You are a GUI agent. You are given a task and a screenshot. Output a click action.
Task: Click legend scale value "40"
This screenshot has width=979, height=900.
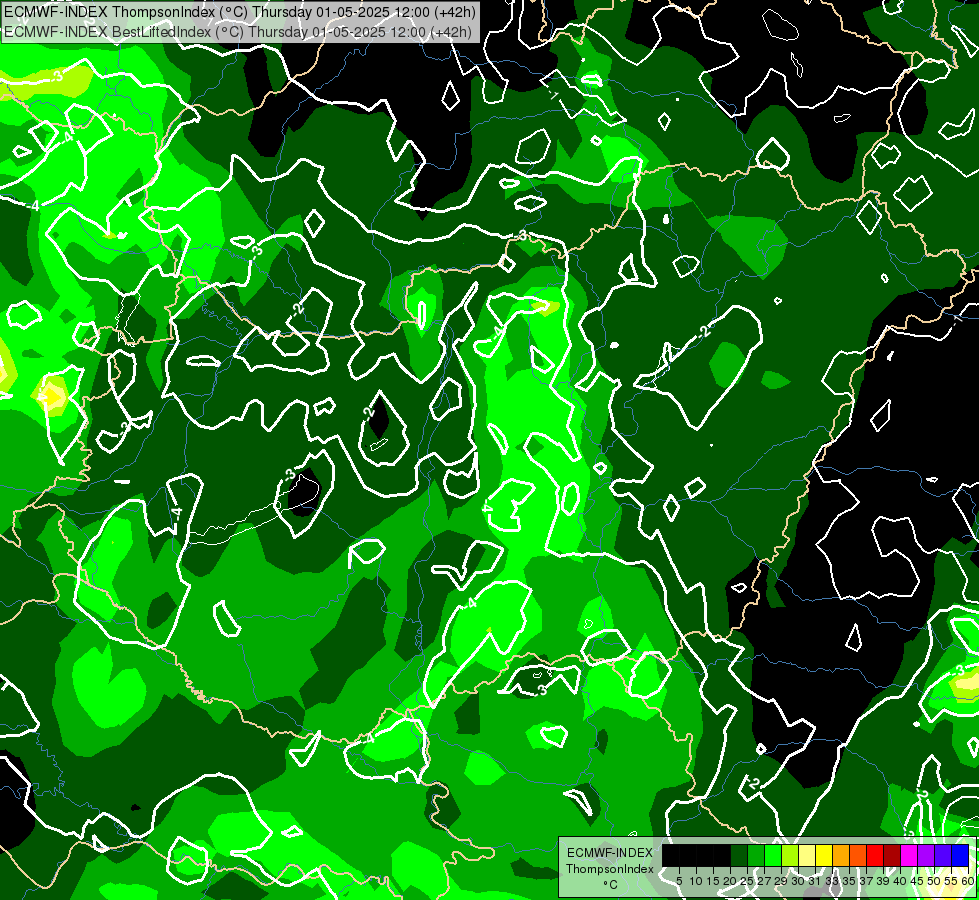pos(900,881)
